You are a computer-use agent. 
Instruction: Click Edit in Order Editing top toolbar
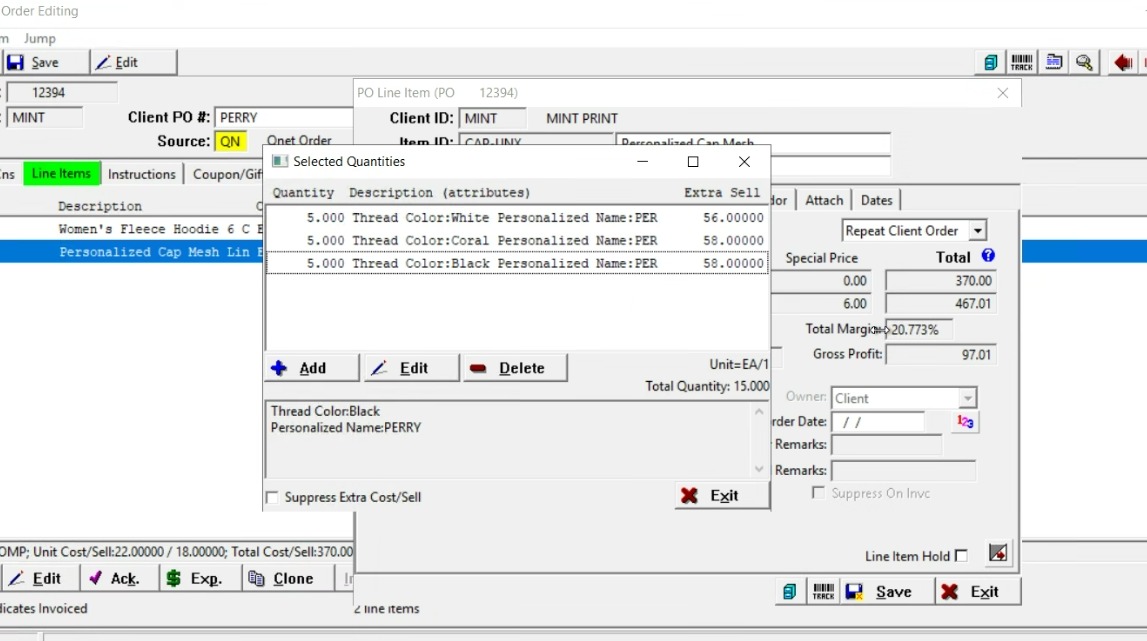133,63
